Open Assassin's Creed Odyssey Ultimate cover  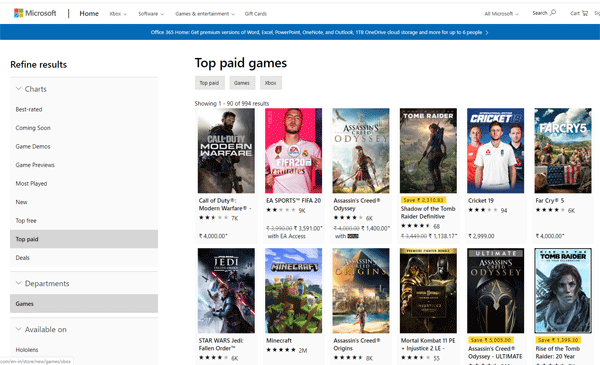pyautogui.click(x=496, y=290)
